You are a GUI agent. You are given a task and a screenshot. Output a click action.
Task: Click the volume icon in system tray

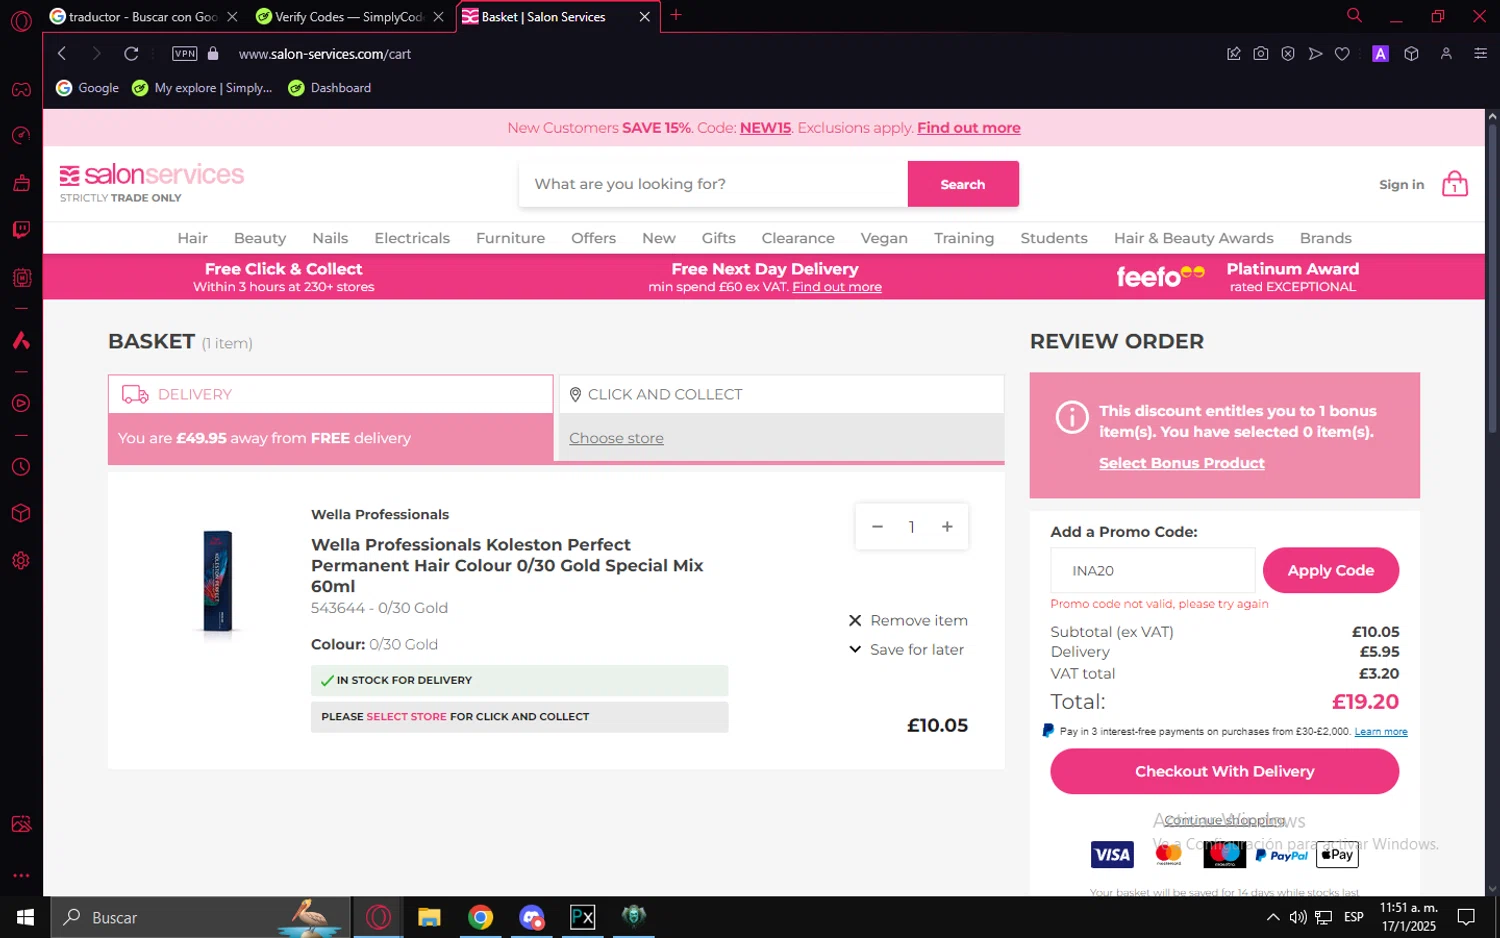click(x=1298, y=917)
